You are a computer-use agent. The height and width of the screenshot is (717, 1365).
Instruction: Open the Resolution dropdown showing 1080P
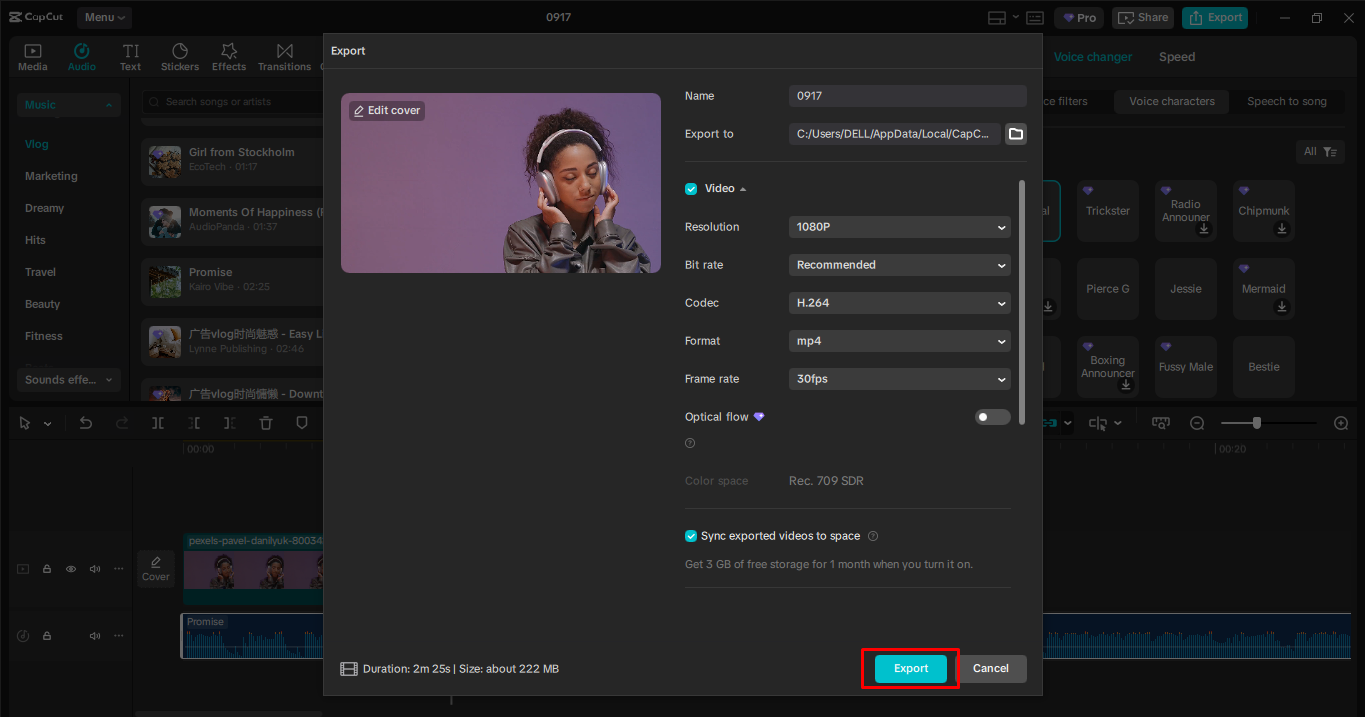899,227
